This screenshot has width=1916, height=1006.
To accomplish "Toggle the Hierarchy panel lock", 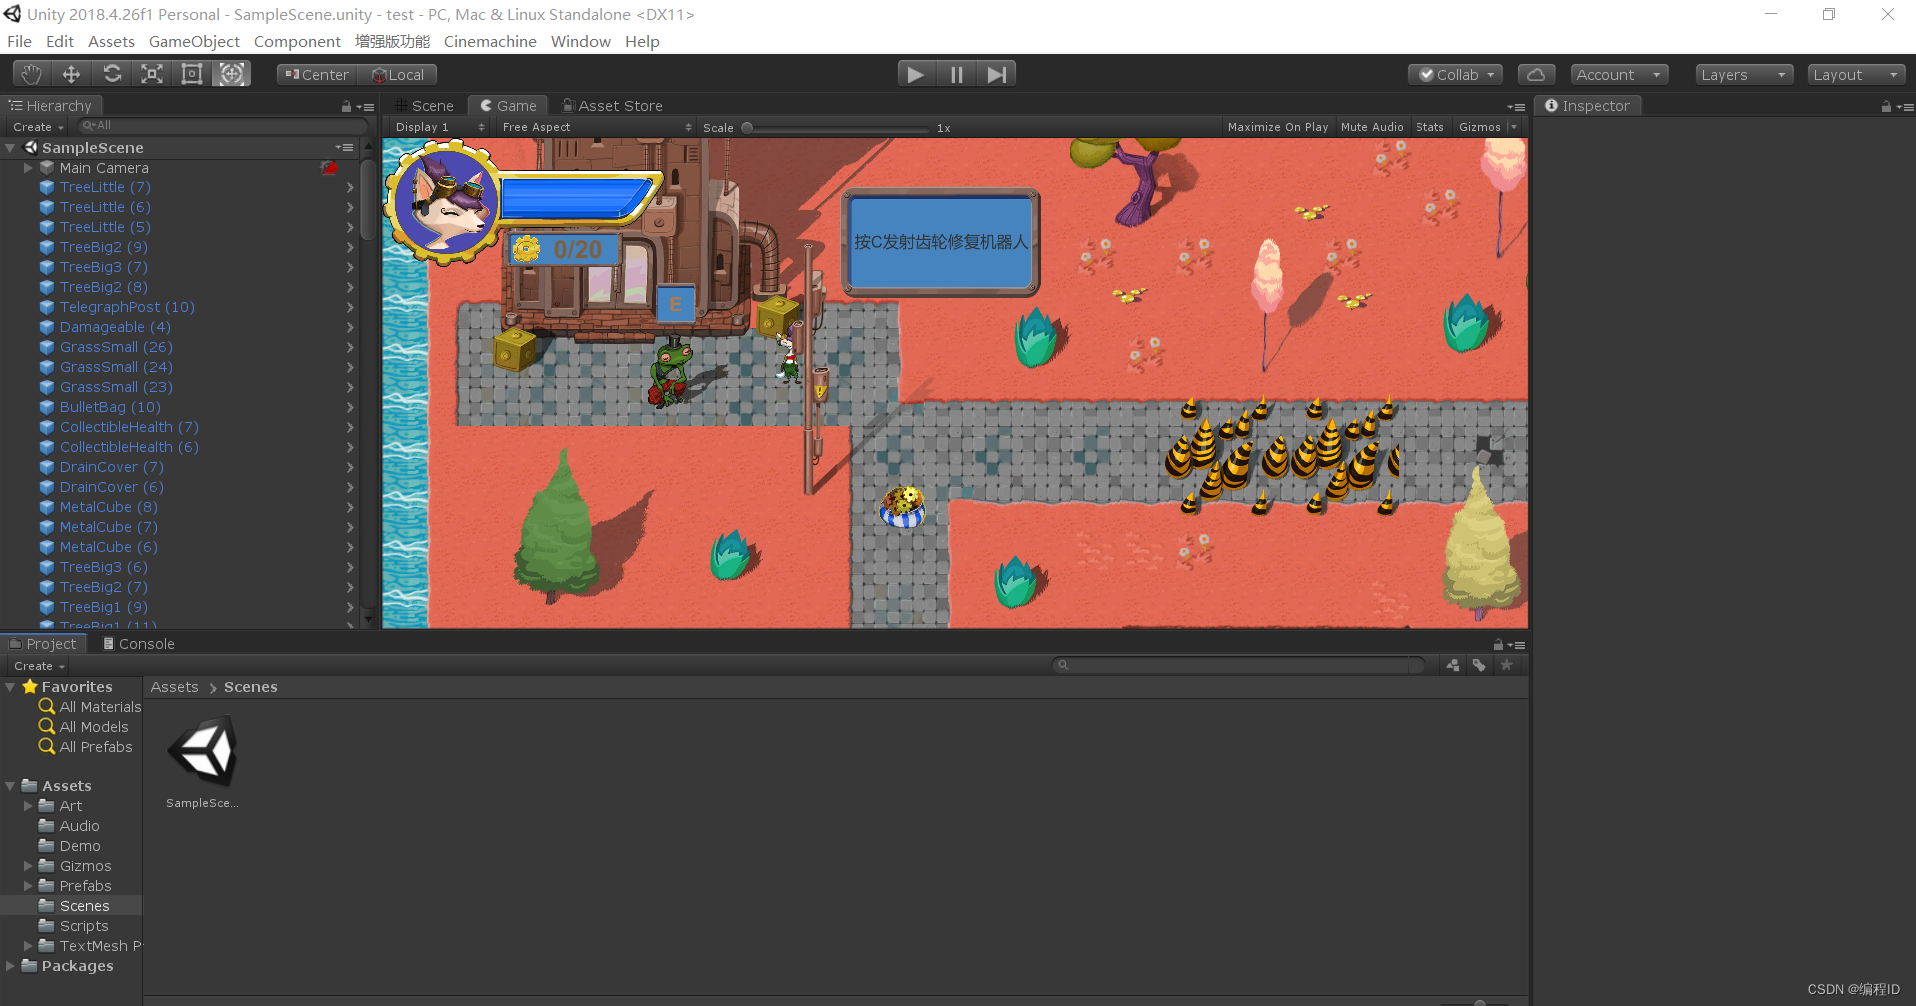I will point(346,106).
